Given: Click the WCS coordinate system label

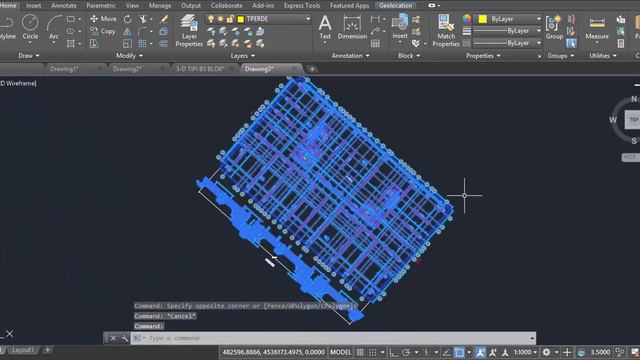Looking at the screenshot, I should pyautogui.click(x=631, y=157).
